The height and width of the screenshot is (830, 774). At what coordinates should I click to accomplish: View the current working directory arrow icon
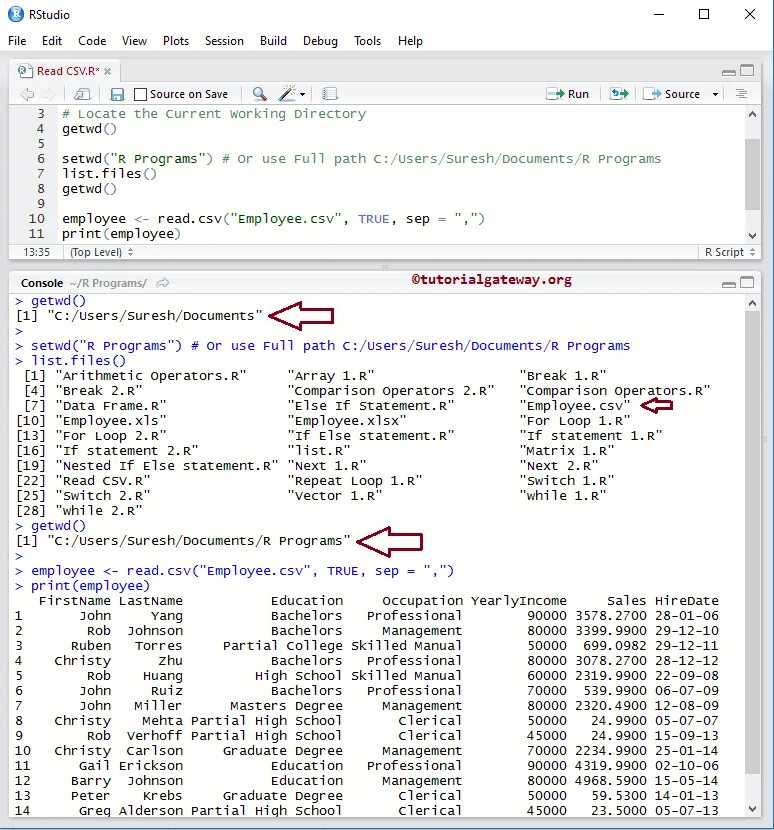pos(163,283)
